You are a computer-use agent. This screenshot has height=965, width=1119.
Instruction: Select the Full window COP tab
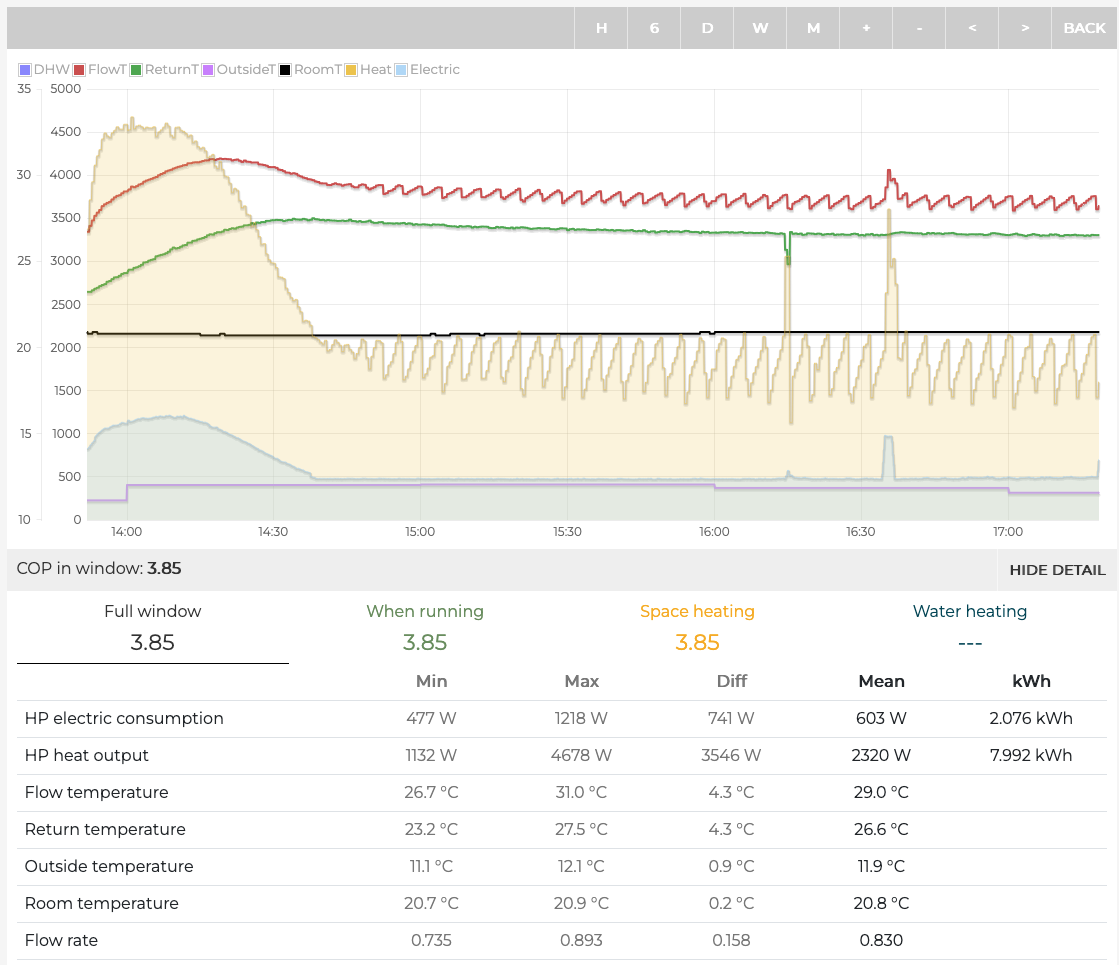[x=152, y=627]
